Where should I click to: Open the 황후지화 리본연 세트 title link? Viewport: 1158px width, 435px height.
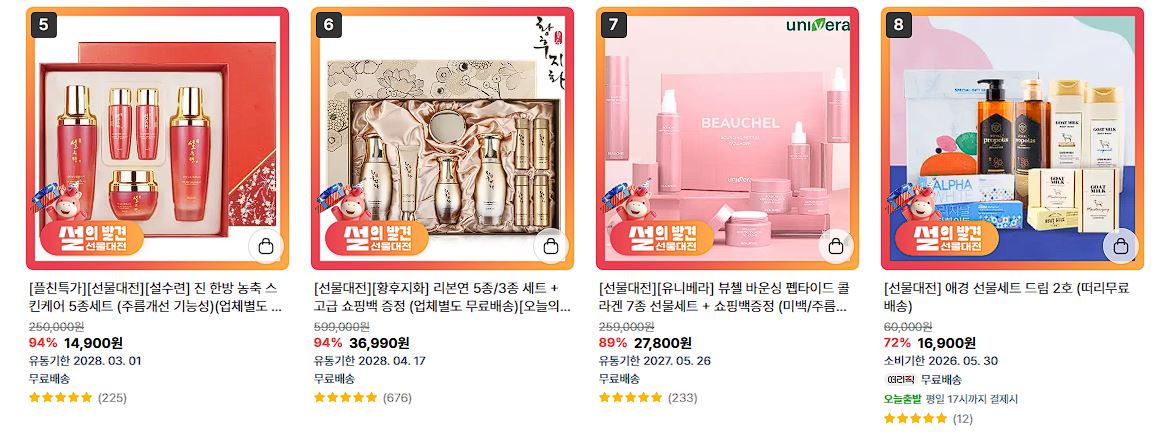coord(442,297)
